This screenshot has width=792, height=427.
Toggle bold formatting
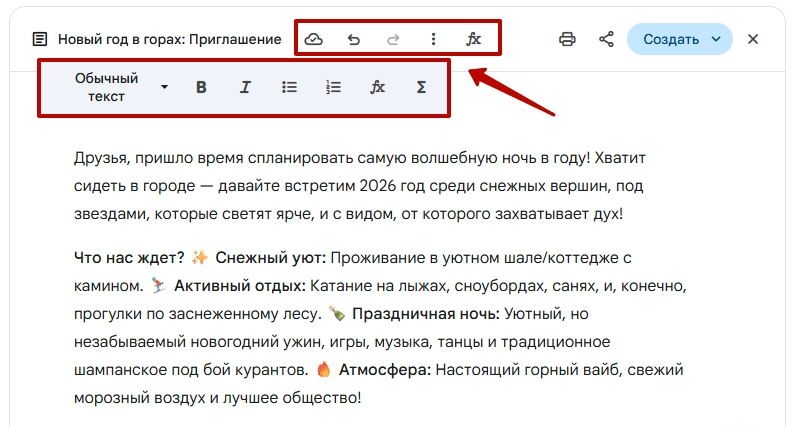201,87
